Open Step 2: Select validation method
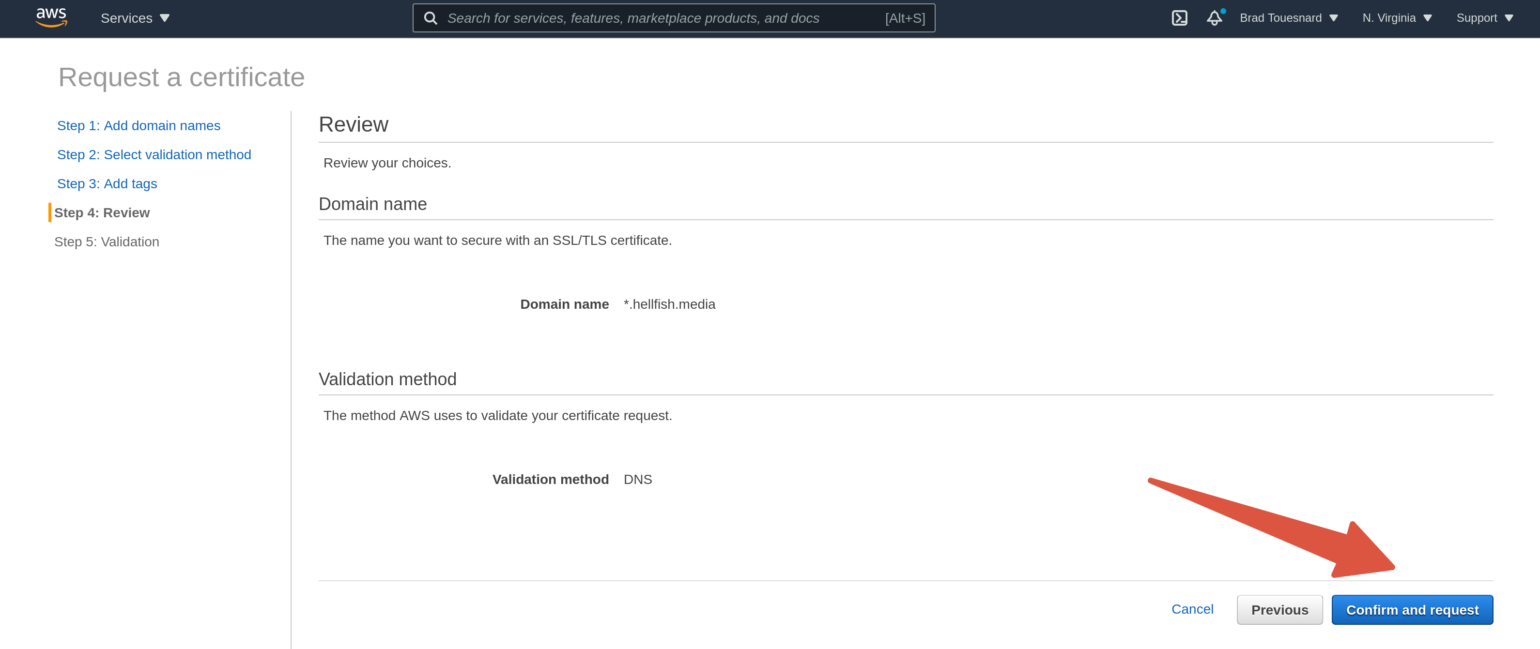Image resolution: width=1540 pixels, height=649 pixels. (x=154, y=154)
